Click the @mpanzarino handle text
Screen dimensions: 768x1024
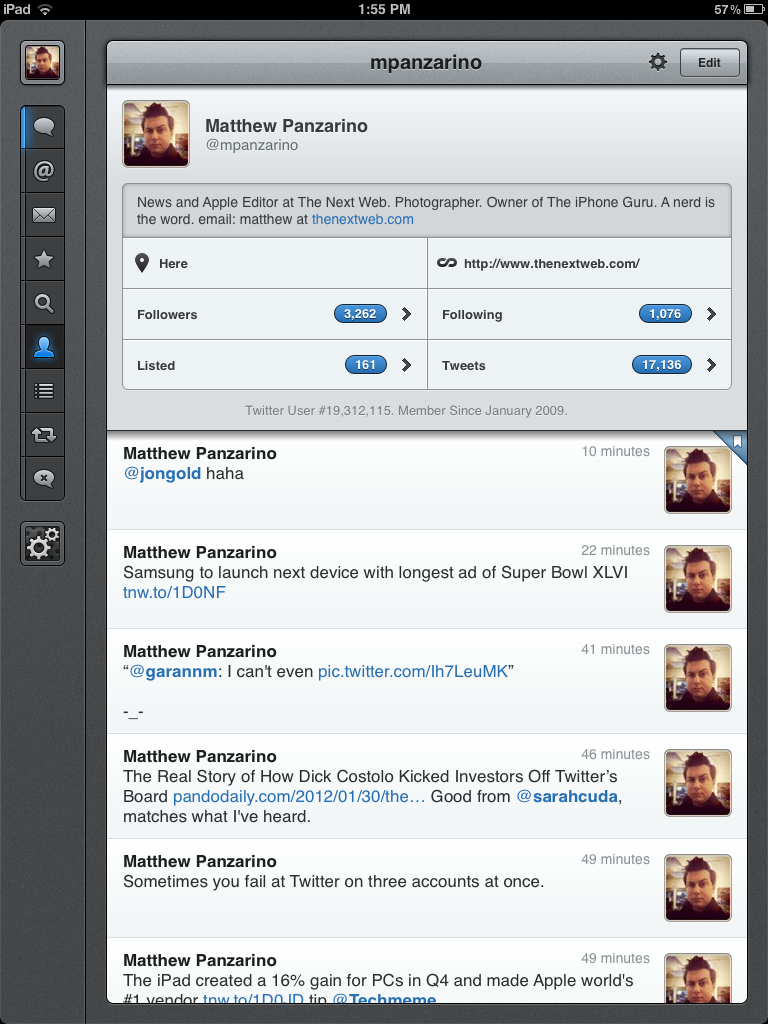point(251,145)
